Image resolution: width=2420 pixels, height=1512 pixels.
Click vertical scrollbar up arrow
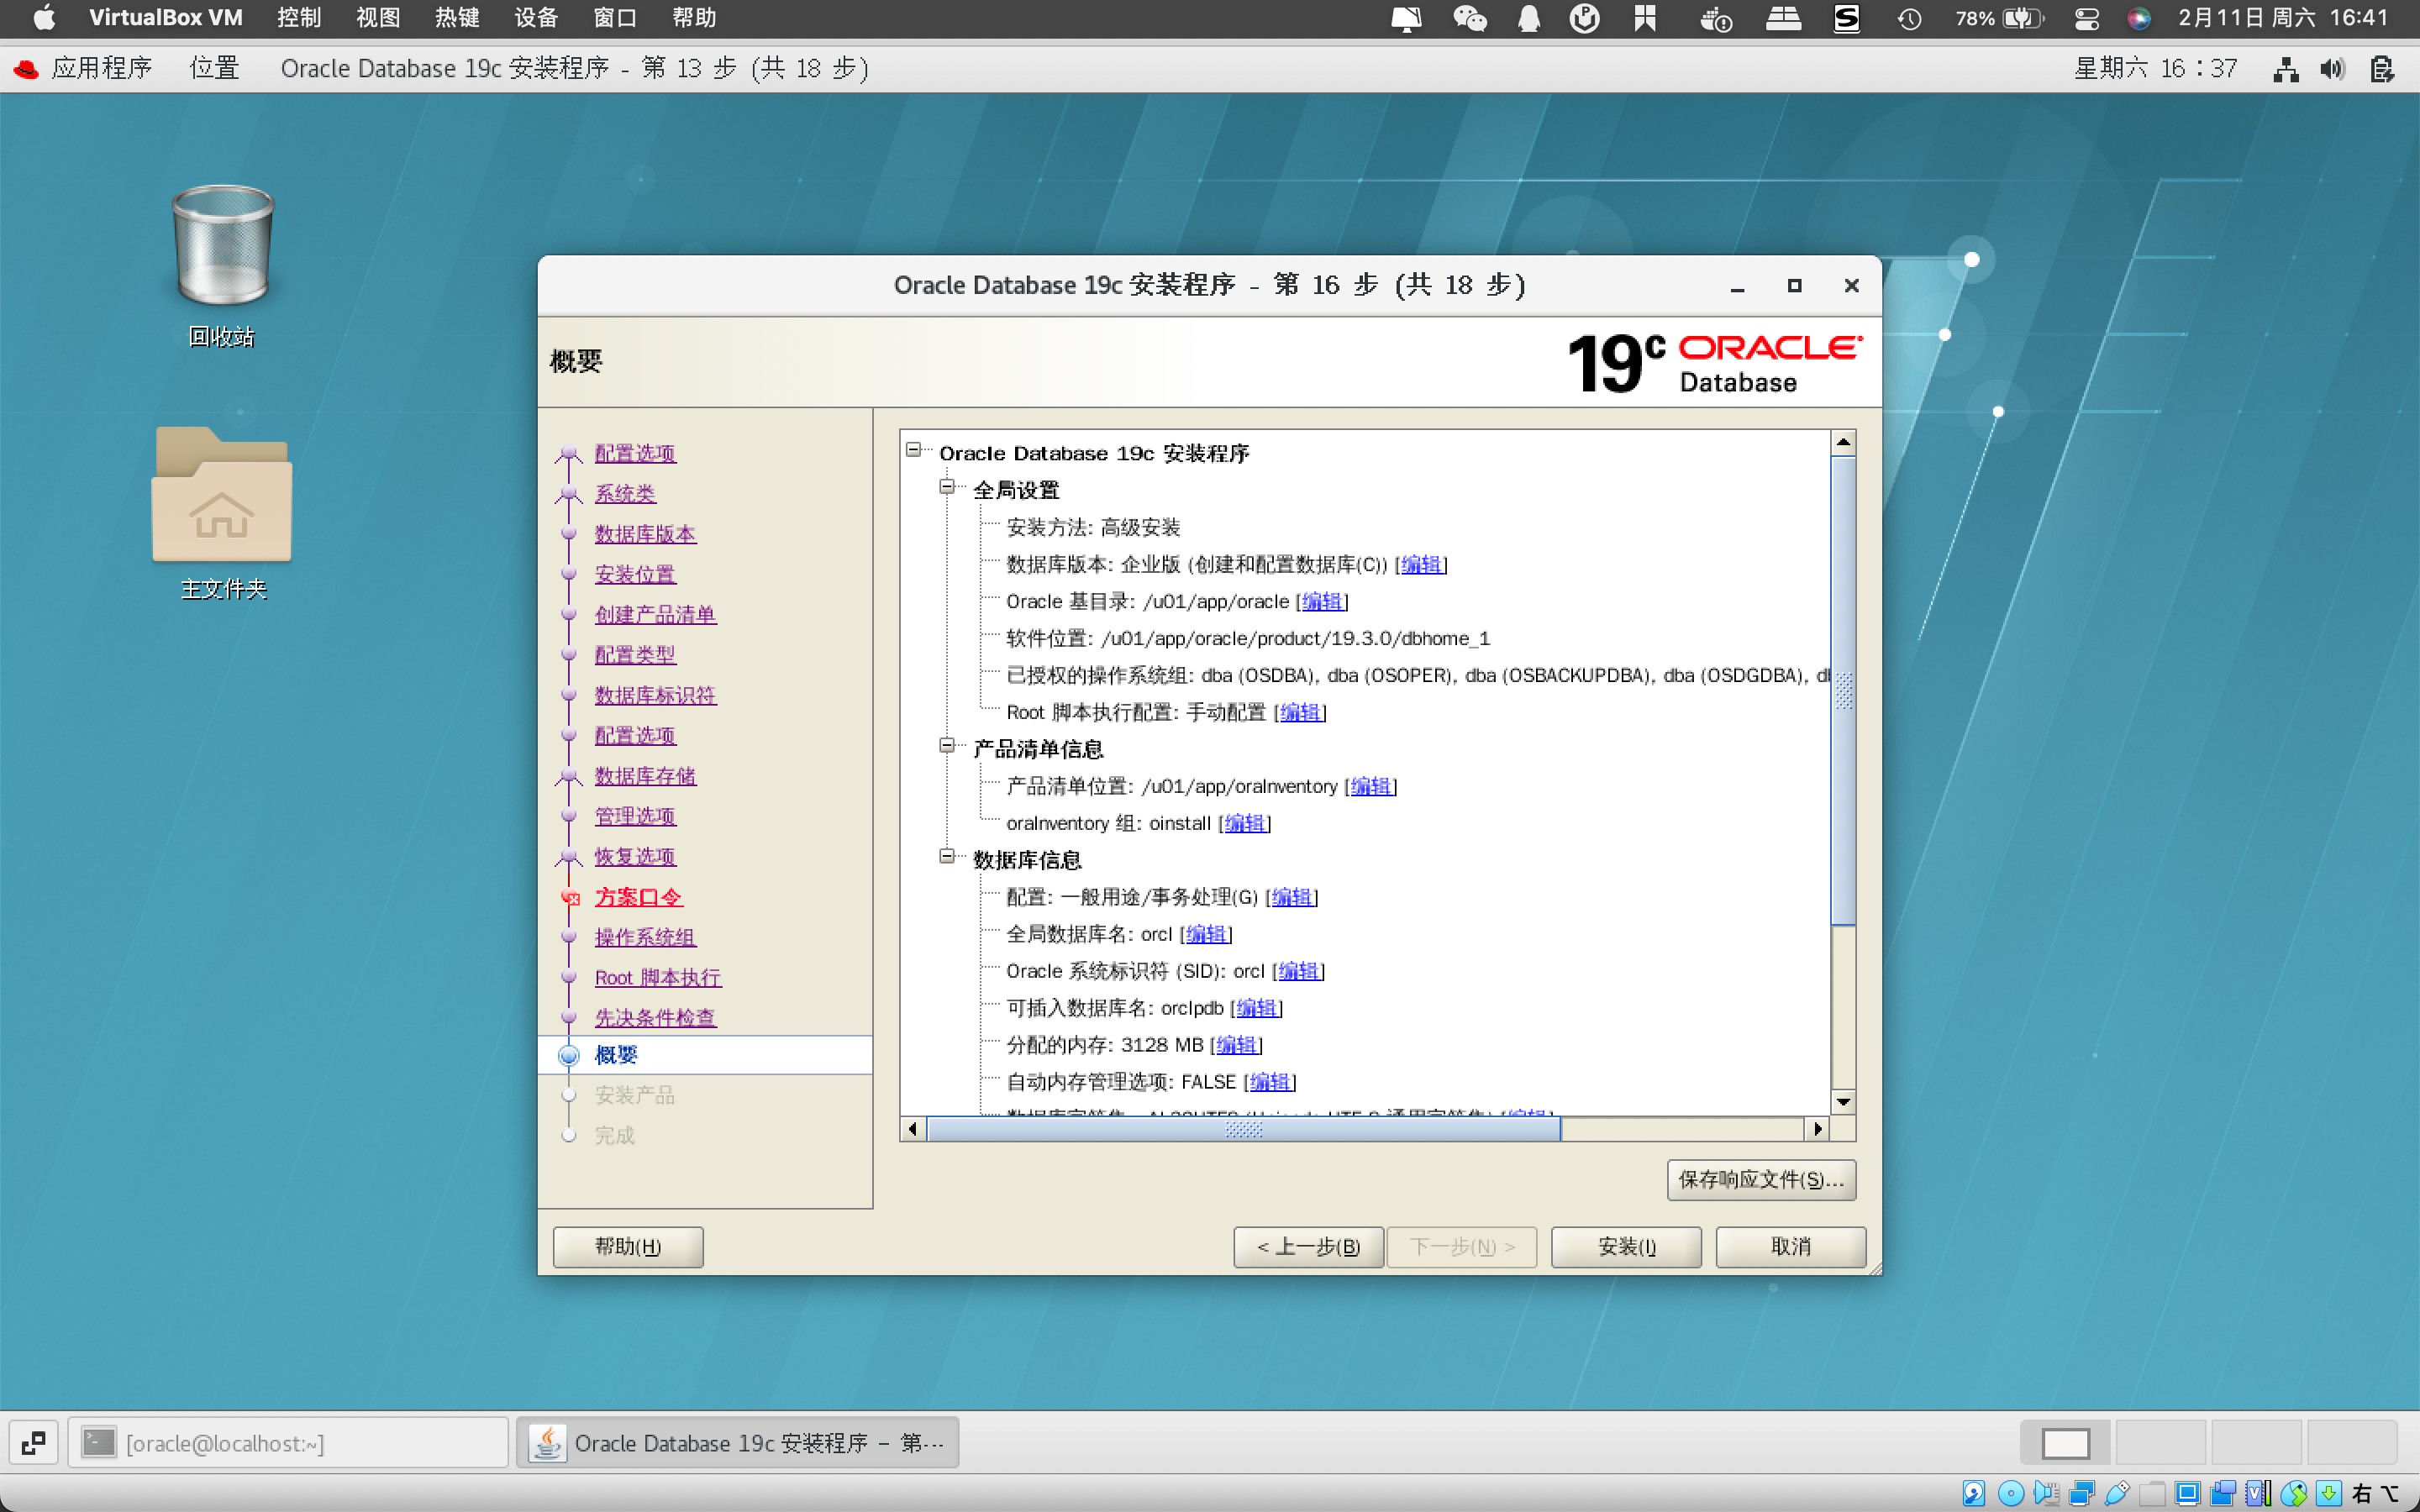[1843, 442]
